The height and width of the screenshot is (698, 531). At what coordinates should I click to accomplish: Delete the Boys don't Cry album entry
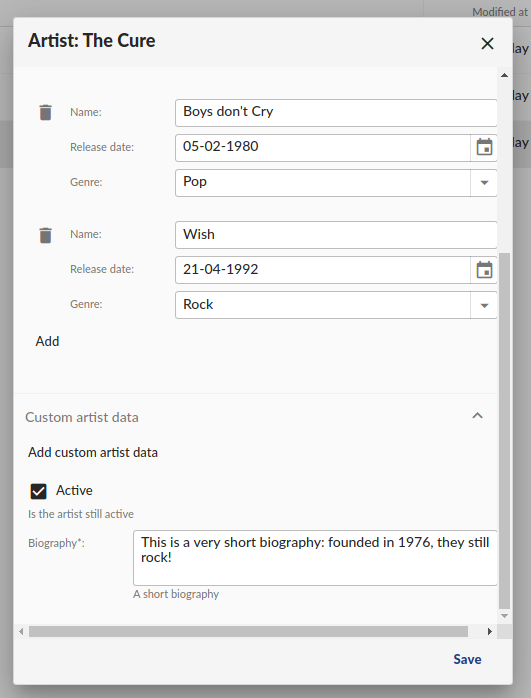[45, 112]
